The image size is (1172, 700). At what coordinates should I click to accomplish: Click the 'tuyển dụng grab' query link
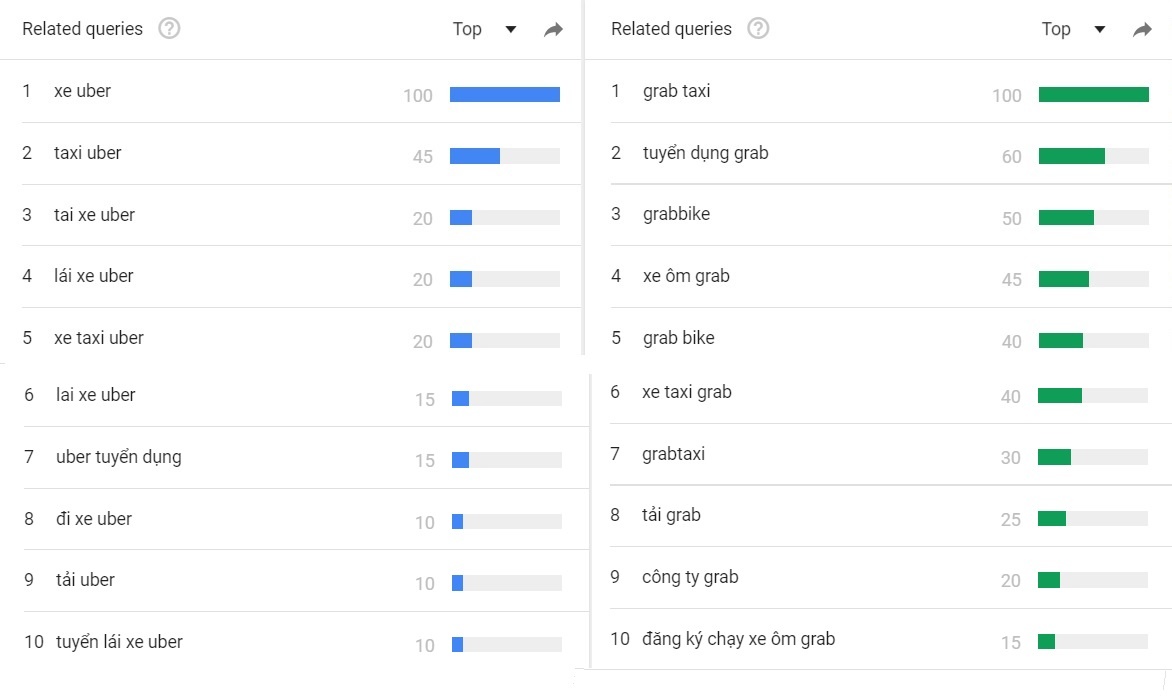[705, 153]
